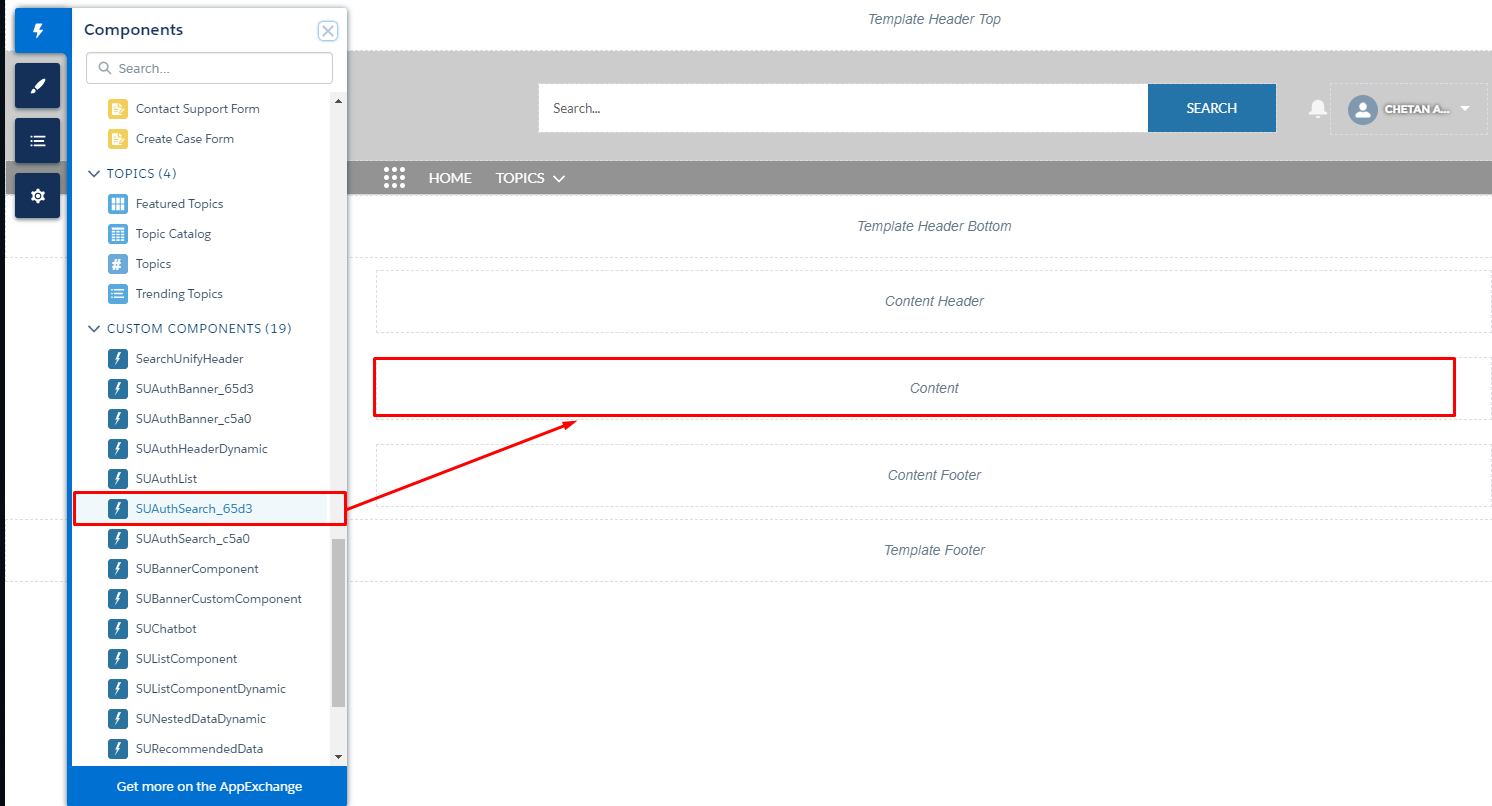This screenshot has width=1492, height=806.
Task: Click the Components search field
Action: click(220, 69)
